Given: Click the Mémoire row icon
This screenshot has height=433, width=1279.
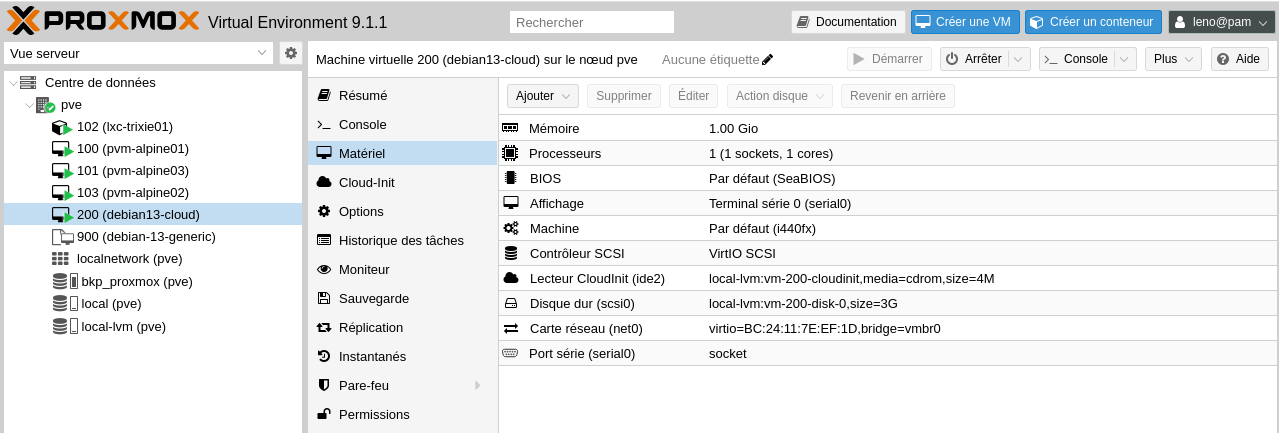Looking at the screenshot, I should click(x=510, y=129).
